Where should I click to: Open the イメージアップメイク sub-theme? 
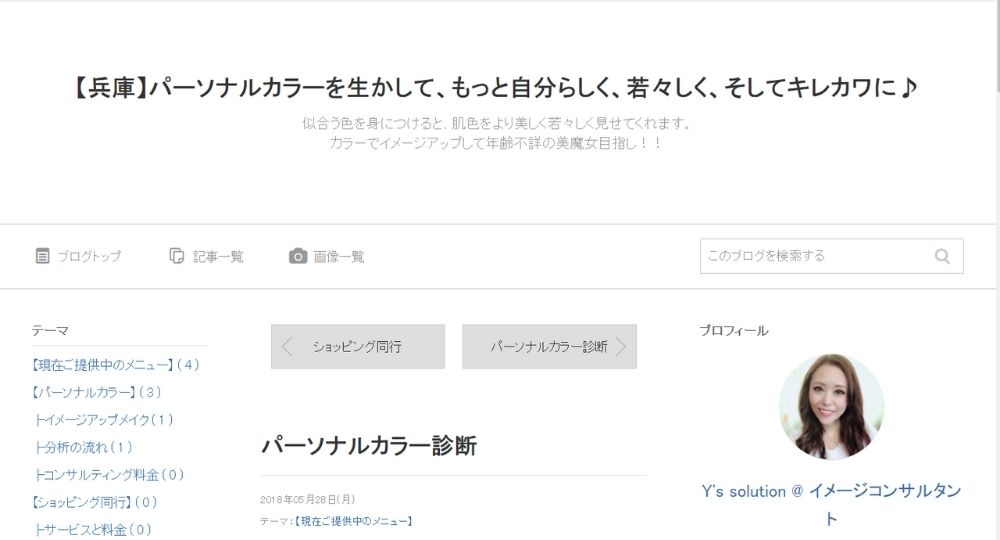pyautogui.click(x=105, y=420)
